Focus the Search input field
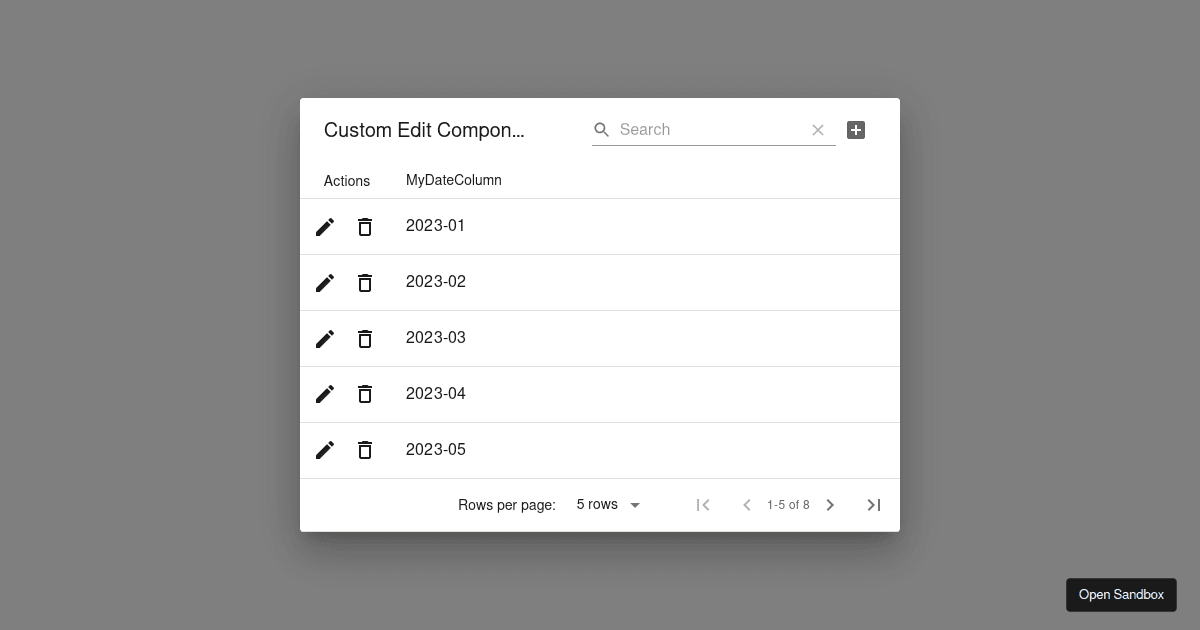This screenshot has height=630, width=1200. (709, 130)
